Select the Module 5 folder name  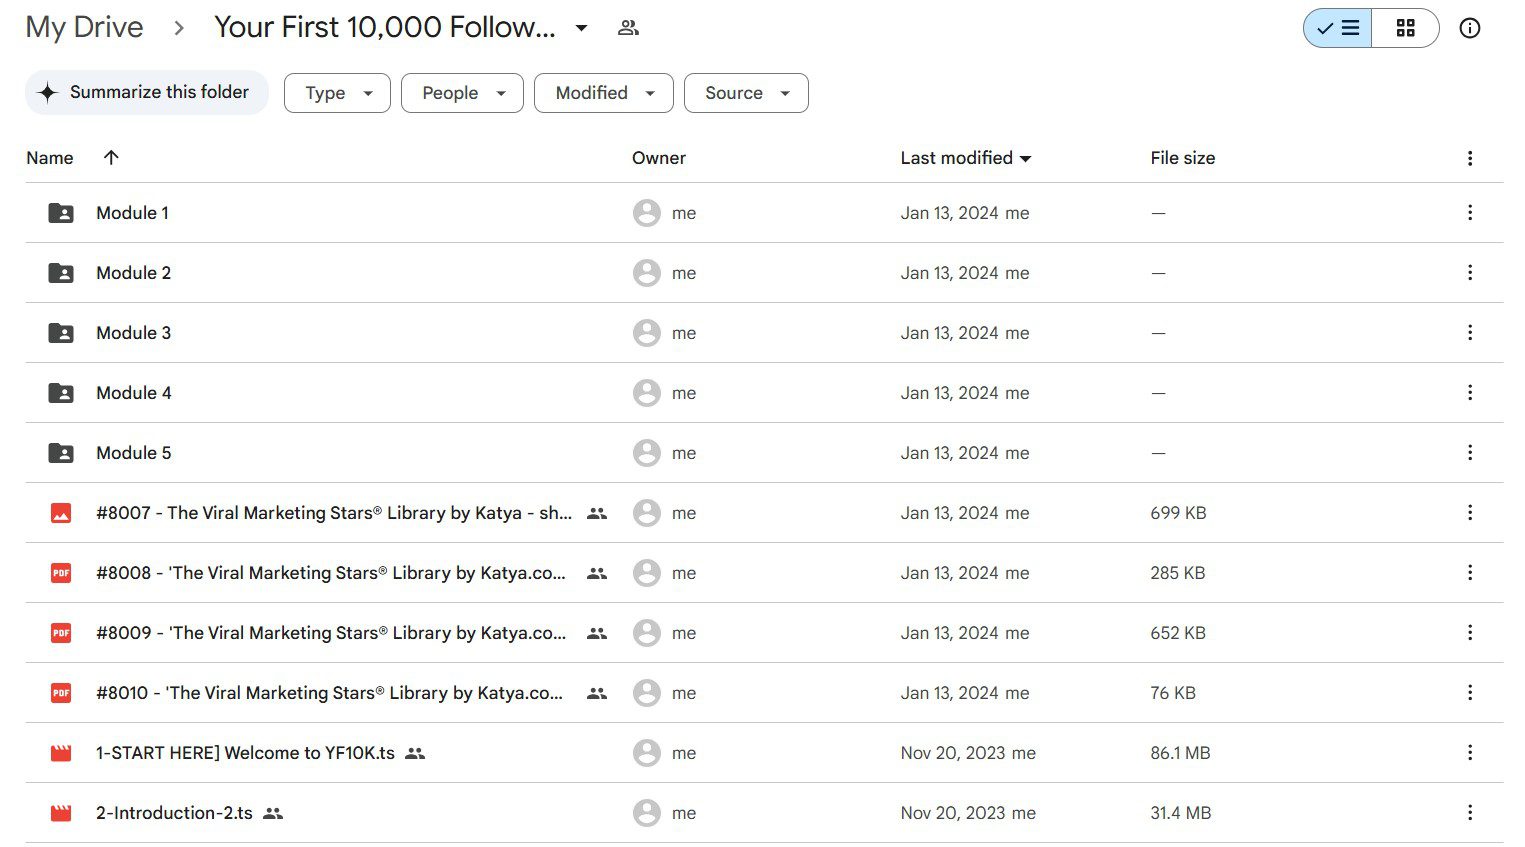click(x=133, y=453)
